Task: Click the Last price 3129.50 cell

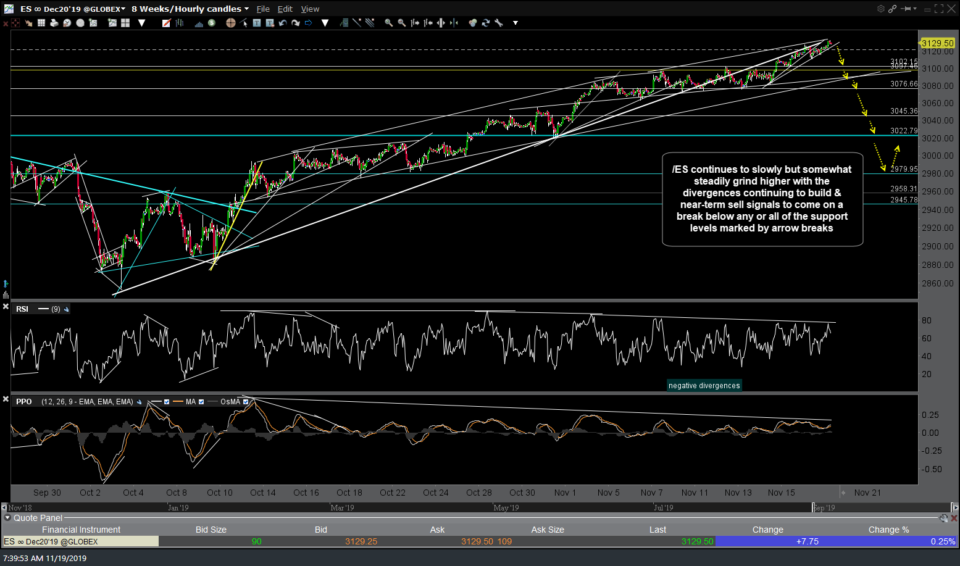Action: tap(697, 541)
